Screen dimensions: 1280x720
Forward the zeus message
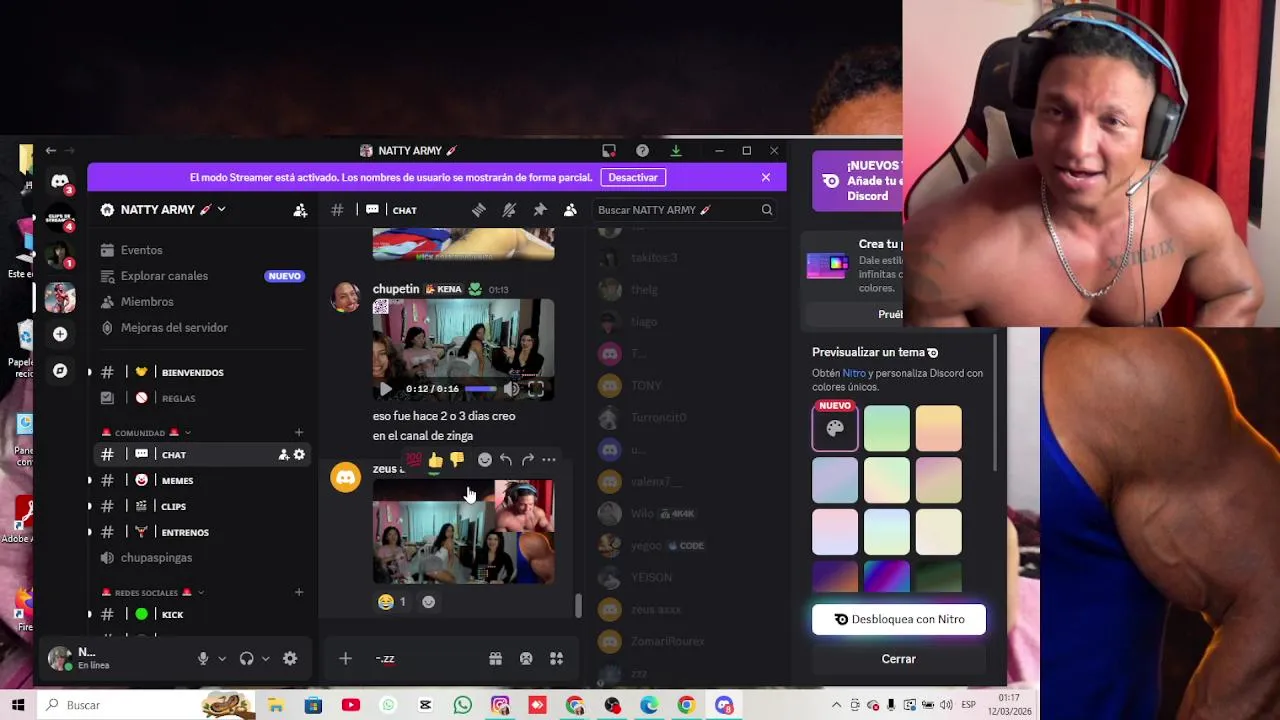527,460
